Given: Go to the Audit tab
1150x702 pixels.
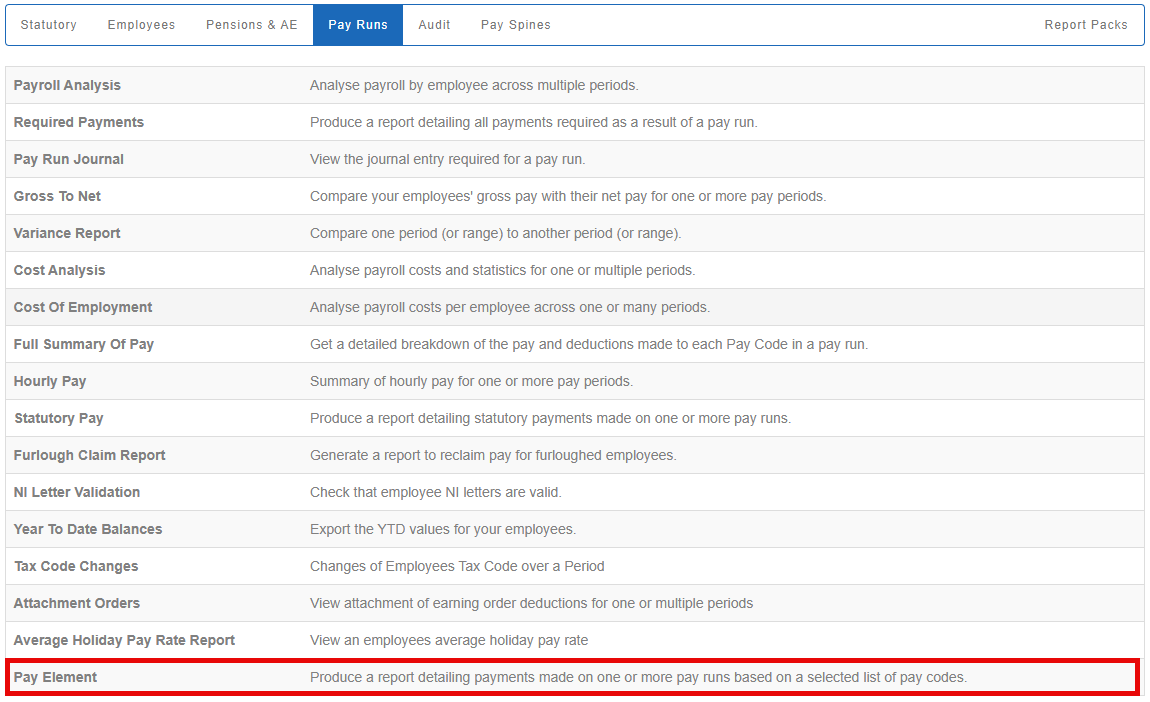Looking at the screenshot, I should pos(434,25).
